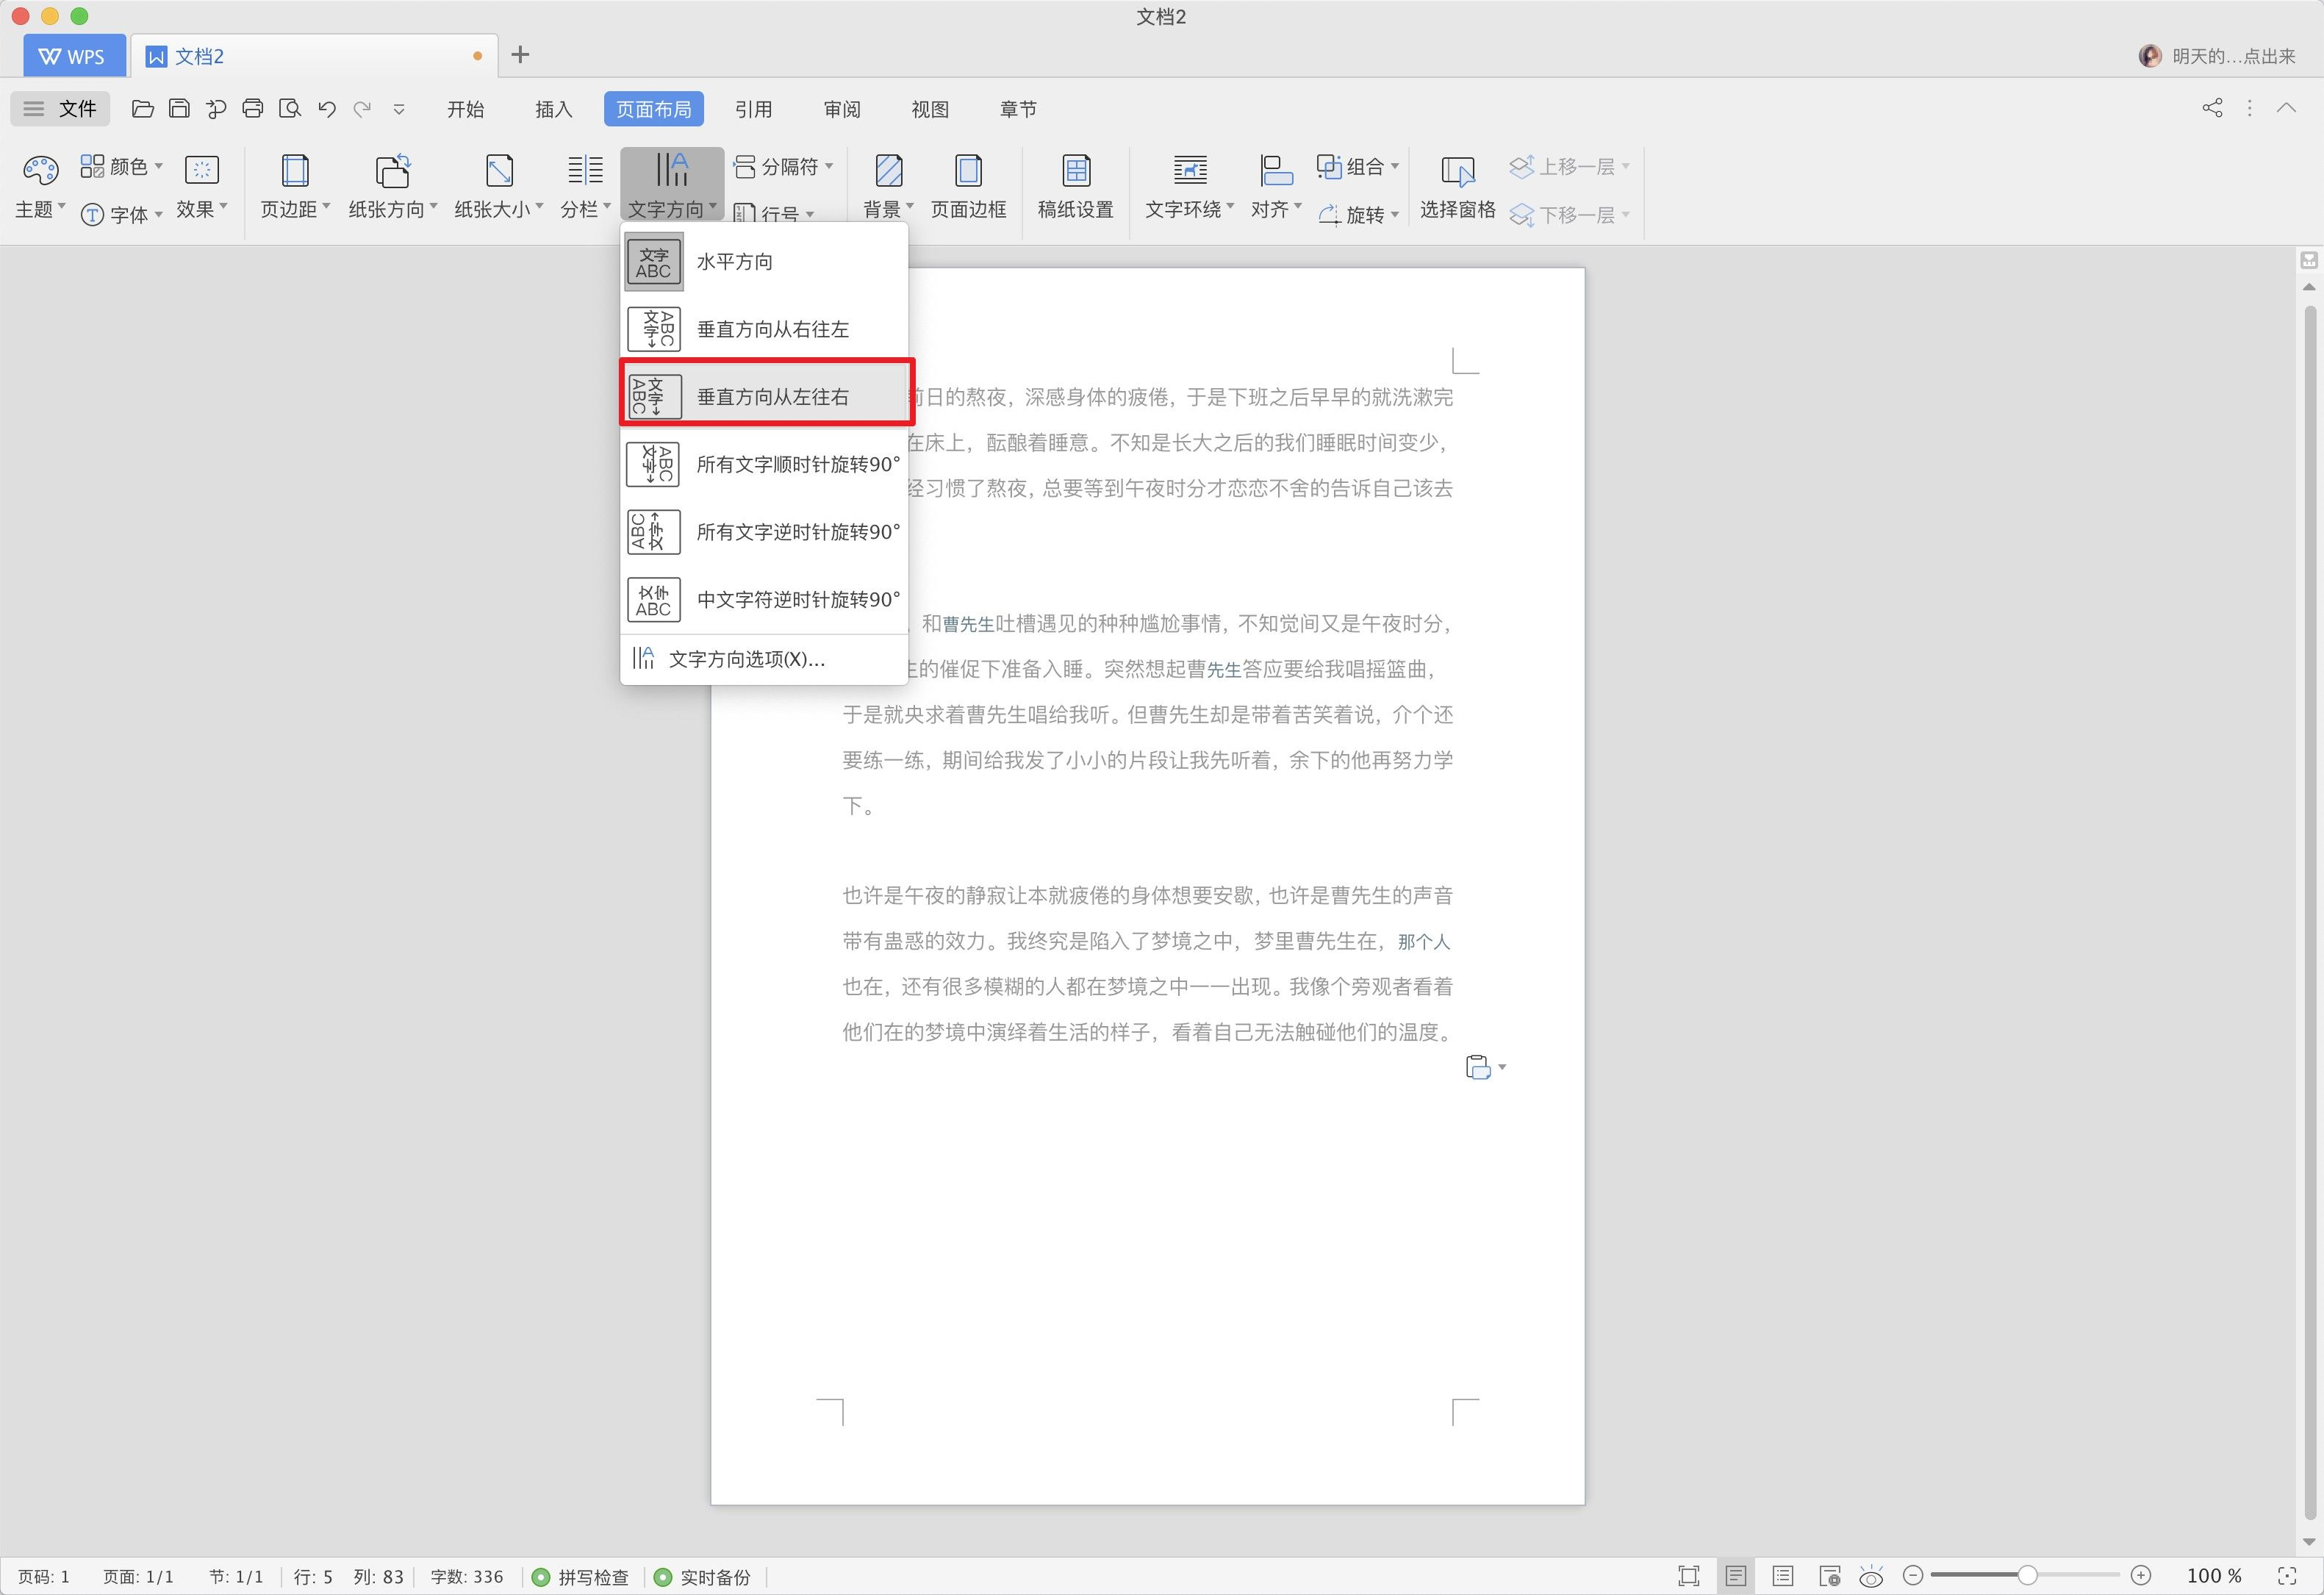Switch to the Insert (插入) tab
This screenshot has height=1595, width=2324.
click(x=553, y=109)
